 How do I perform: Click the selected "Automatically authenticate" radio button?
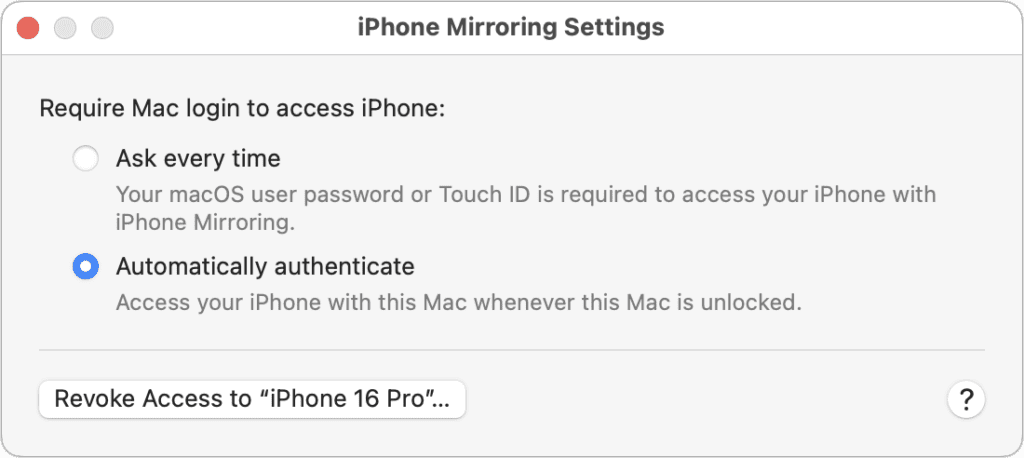86,267
